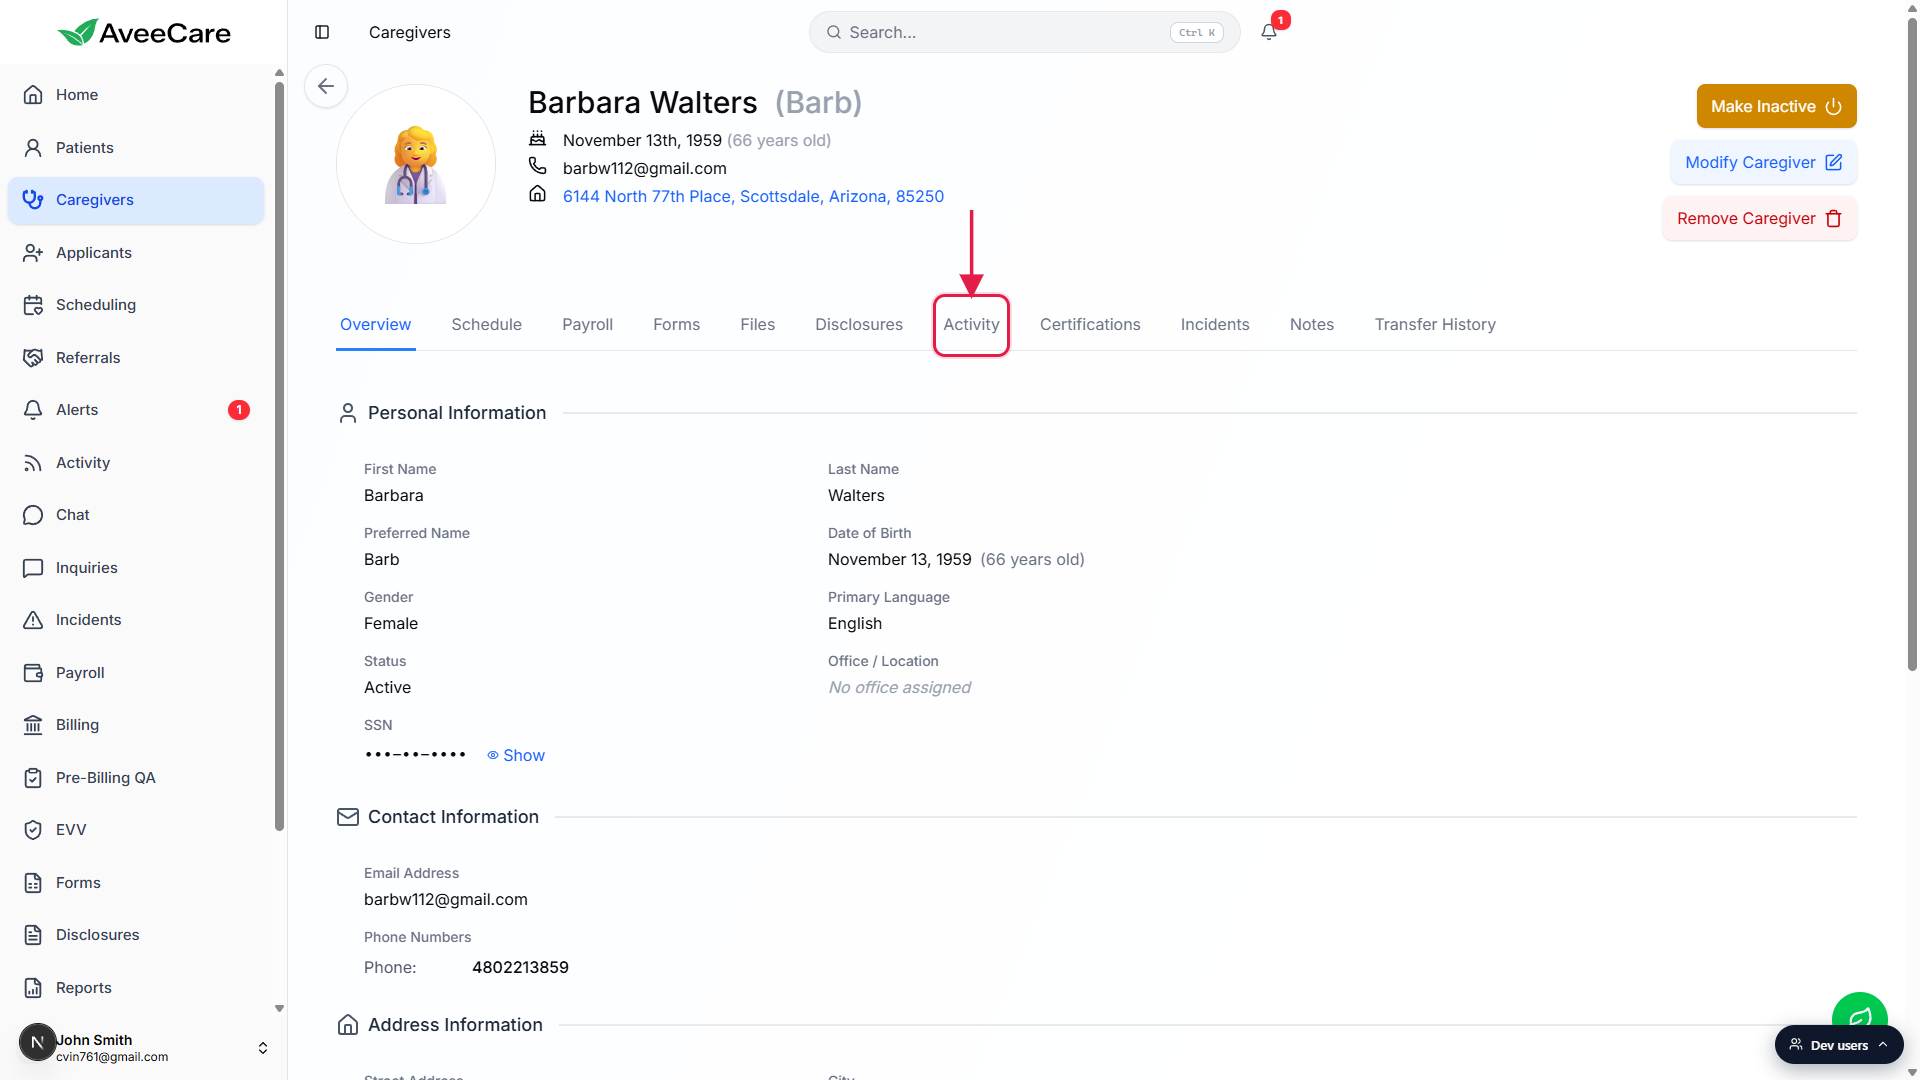Viewport: 1920px width, 1080px height.
Task: Open the sidebar Activity feed
Action: click(136, 463)
